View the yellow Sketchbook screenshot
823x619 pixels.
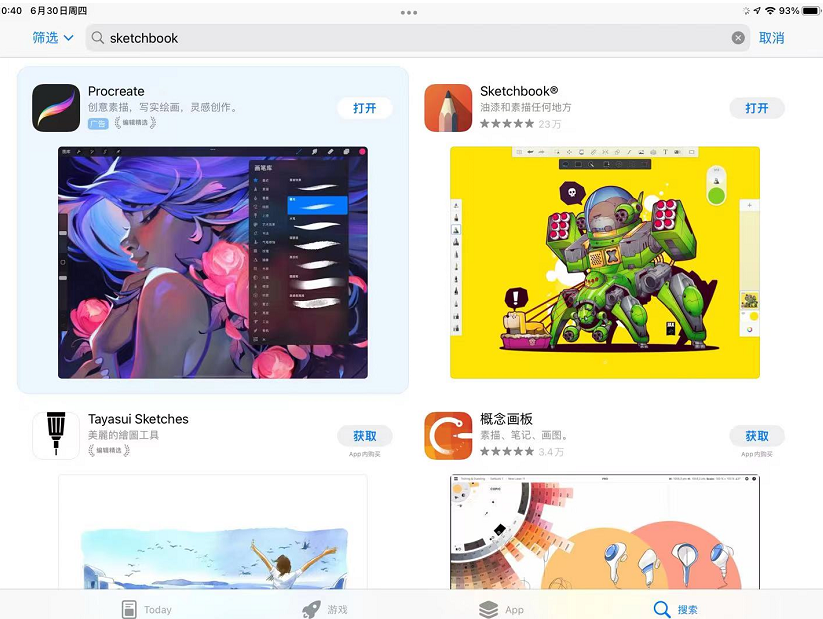[604, 262]
